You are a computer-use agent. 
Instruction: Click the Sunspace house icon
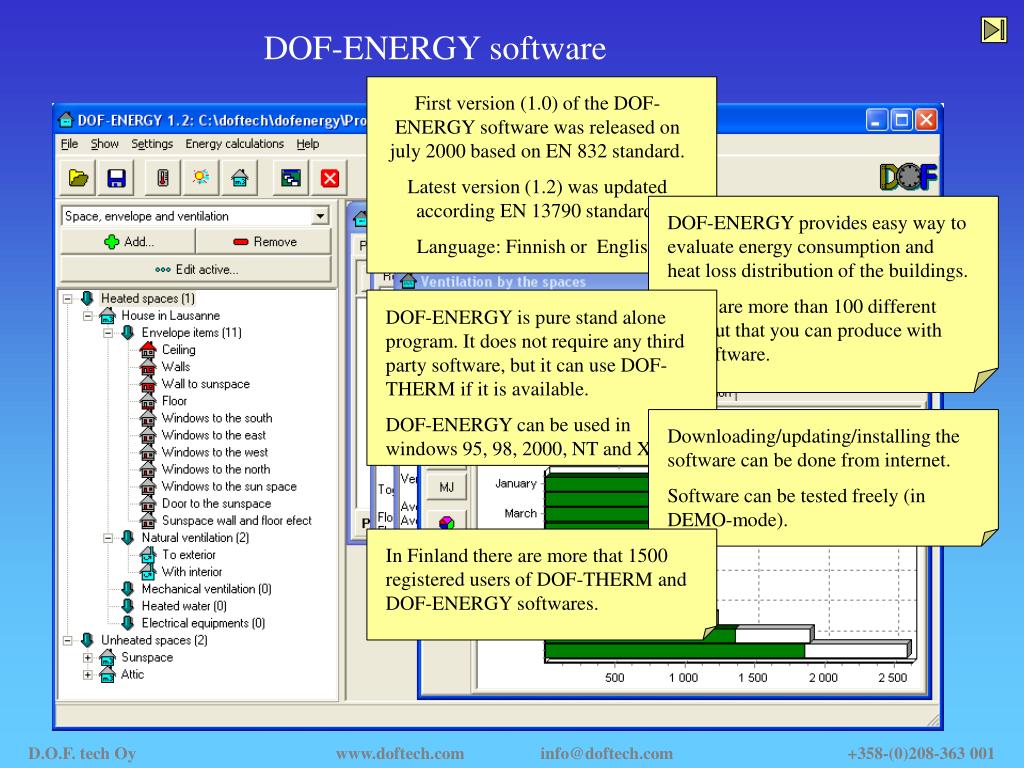pyautogui.click(x=108, y=658)
